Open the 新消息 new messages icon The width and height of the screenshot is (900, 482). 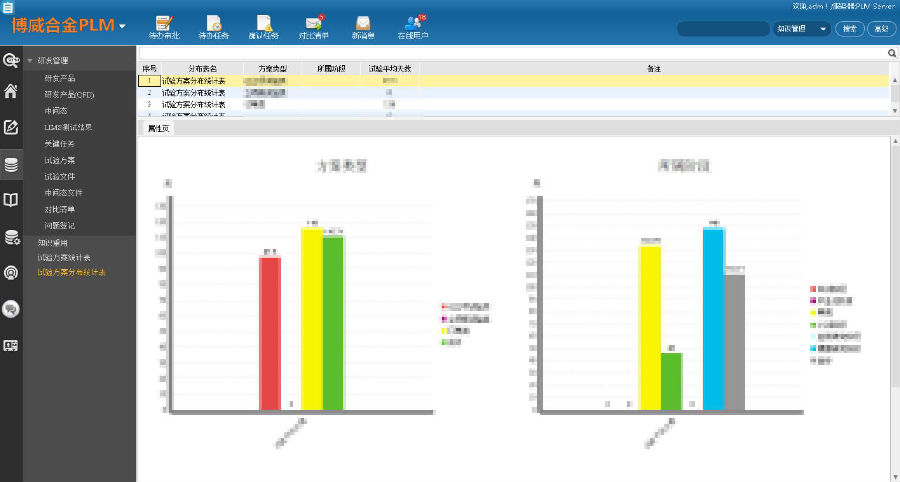(363, 26)
